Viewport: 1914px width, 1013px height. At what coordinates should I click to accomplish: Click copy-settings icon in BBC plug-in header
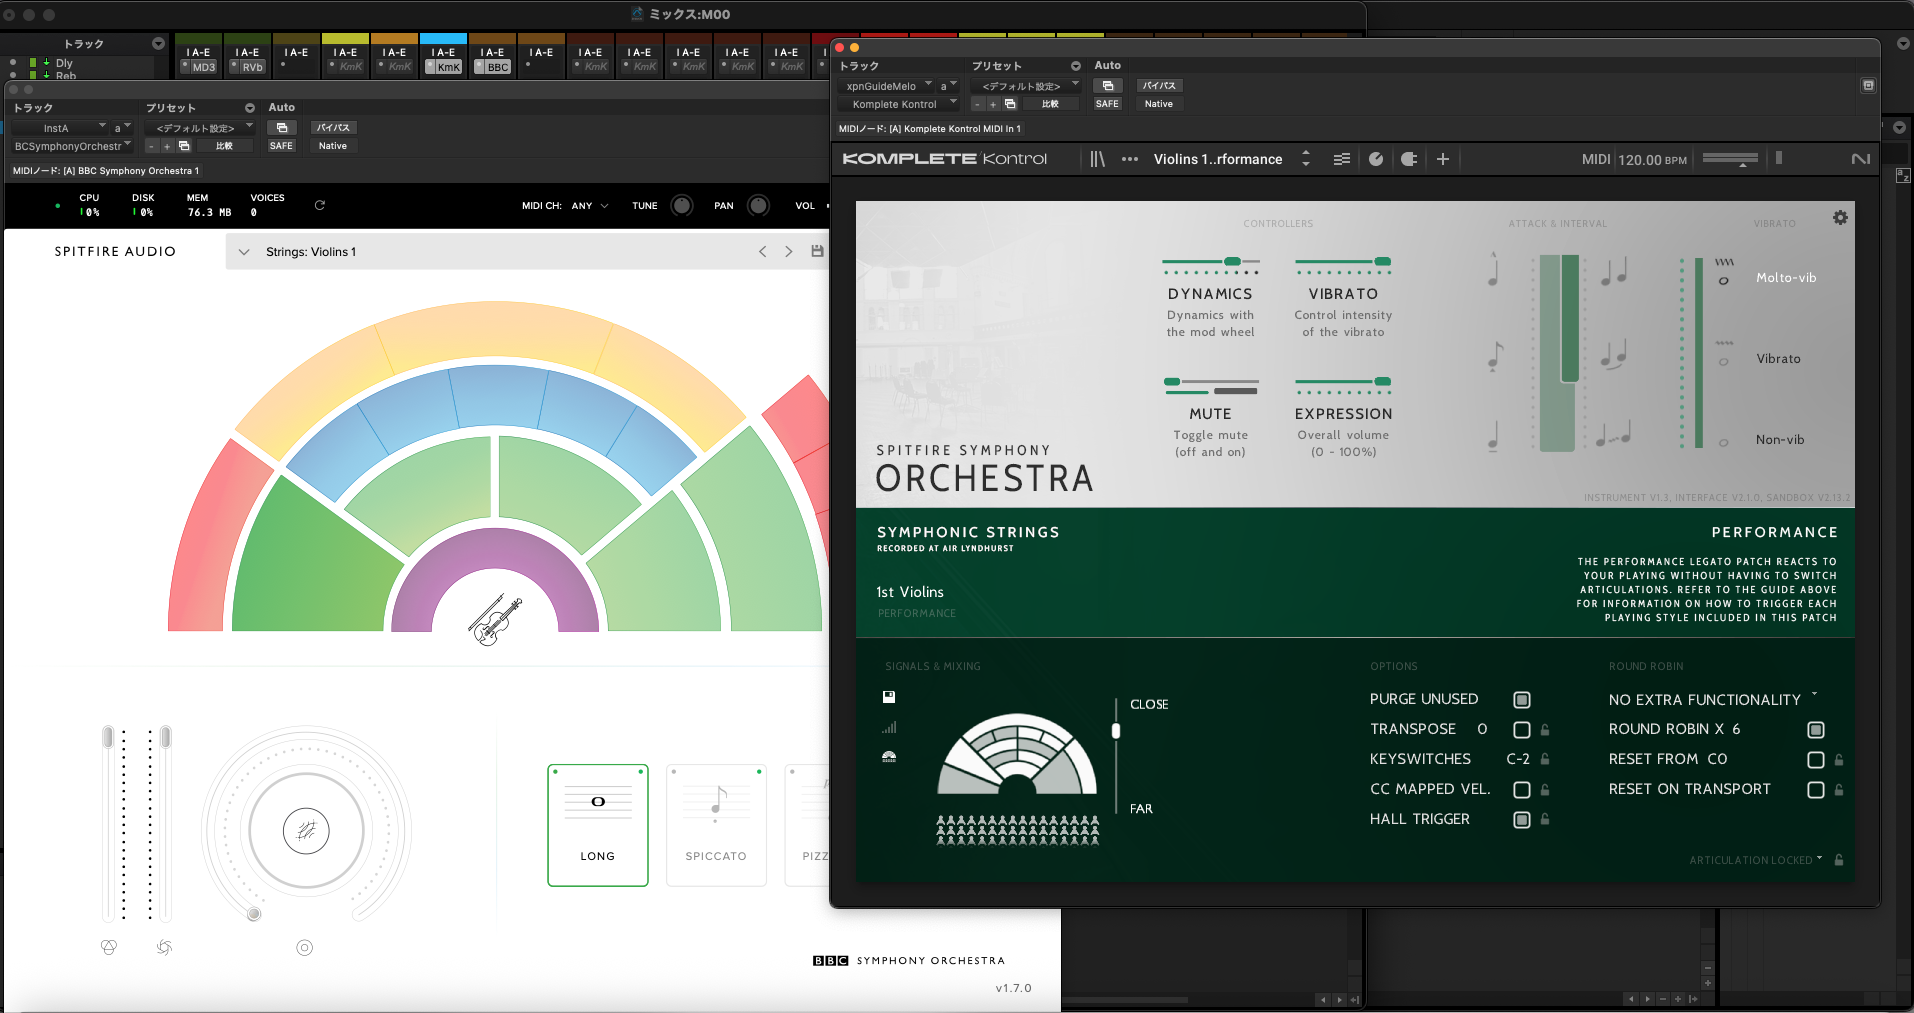click(x=282, y=128)
